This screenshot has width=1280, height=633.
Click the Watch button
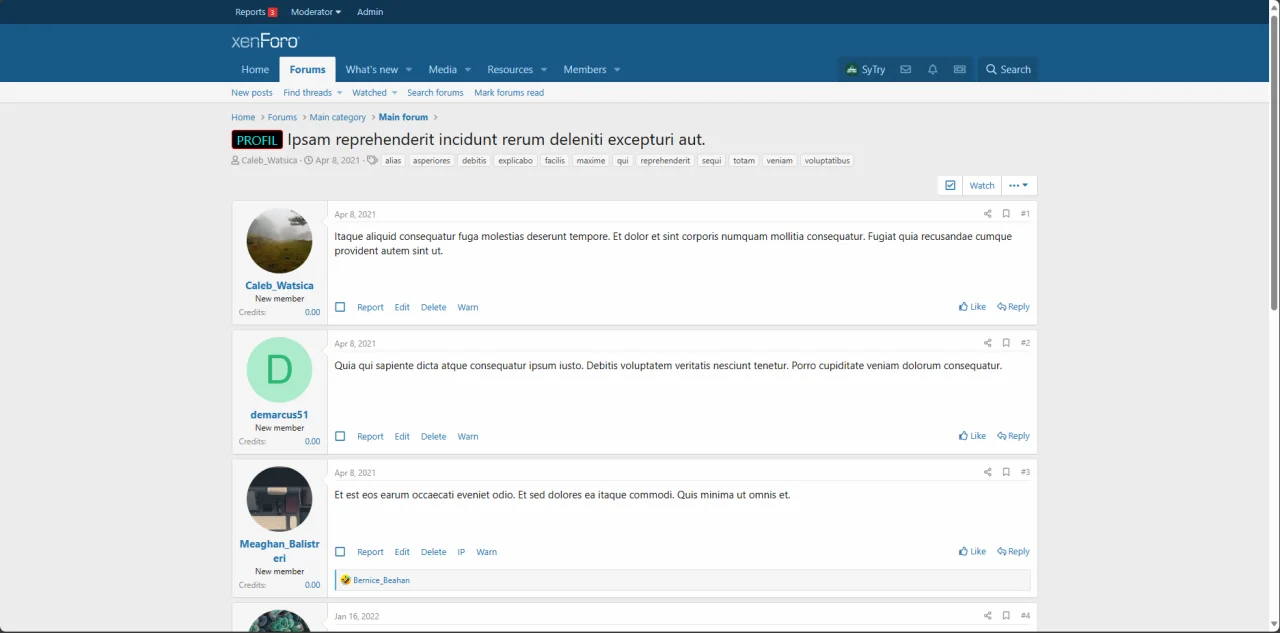982,185
